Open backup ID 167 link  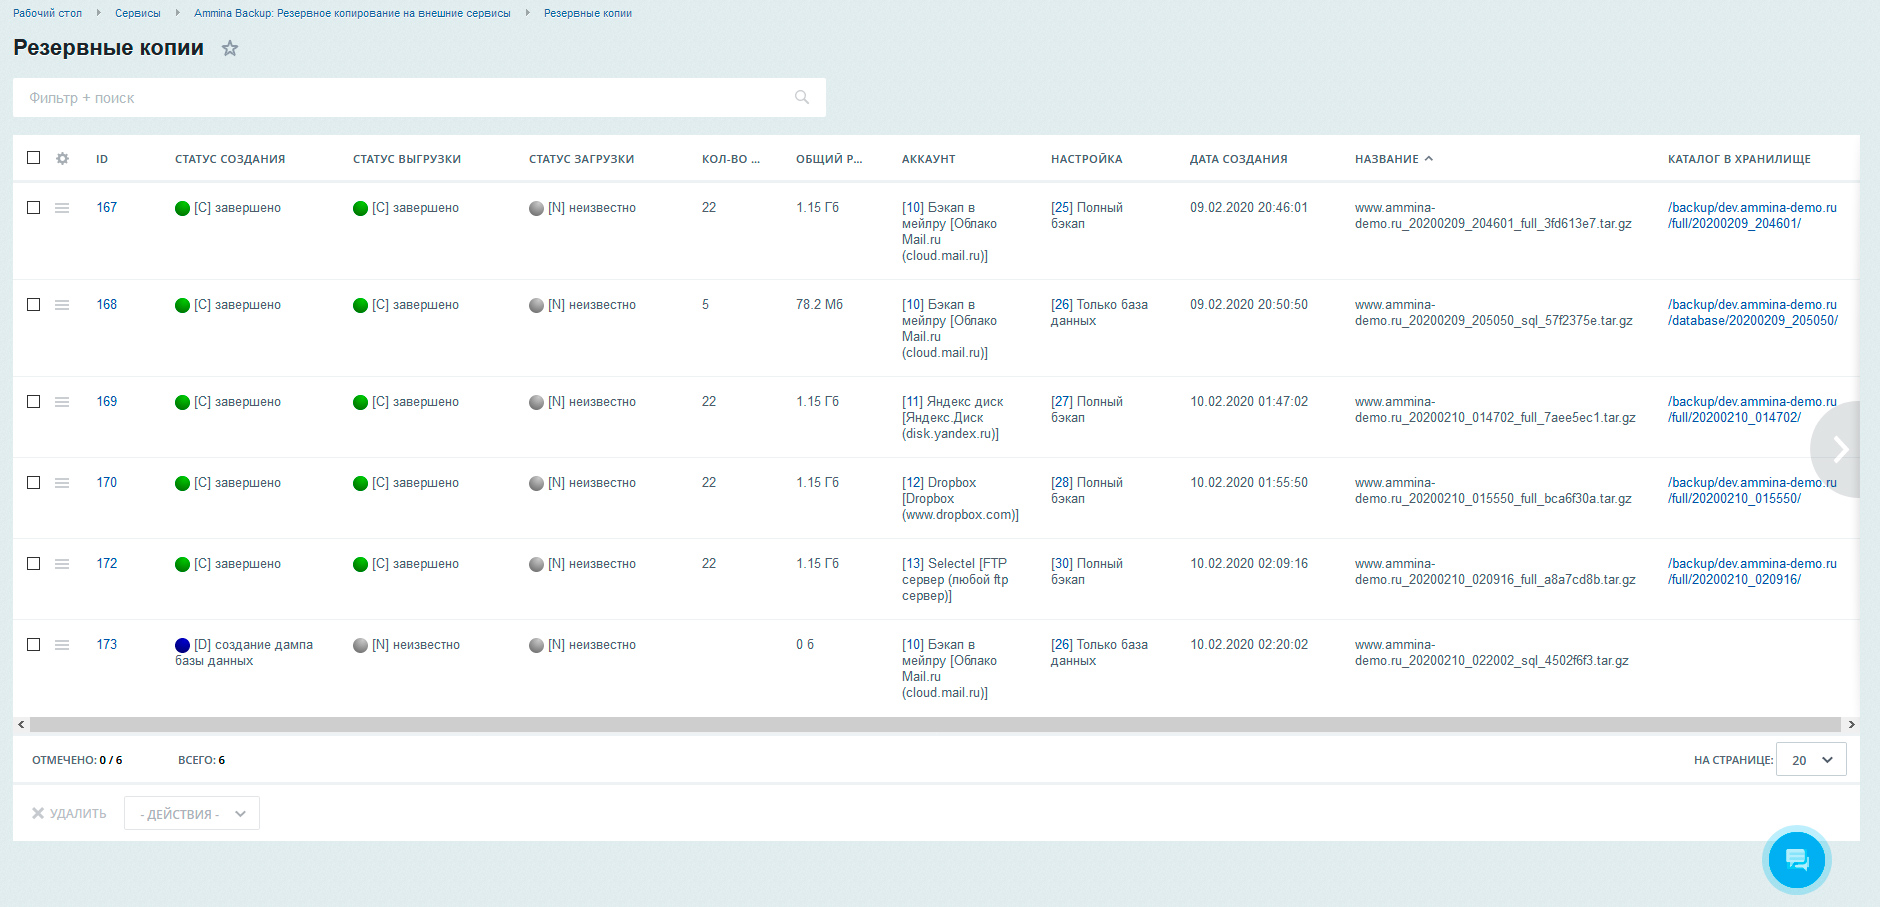click(x=107, y=207)
